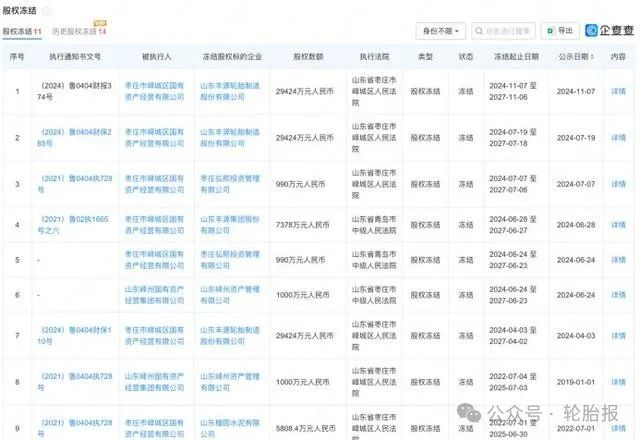Open 枣庄弘熙投资管理有限公司 in row 5
Image resolution: width=640 pixels, height=440 pixels.
pyautogui.click(x=230, y=260)
